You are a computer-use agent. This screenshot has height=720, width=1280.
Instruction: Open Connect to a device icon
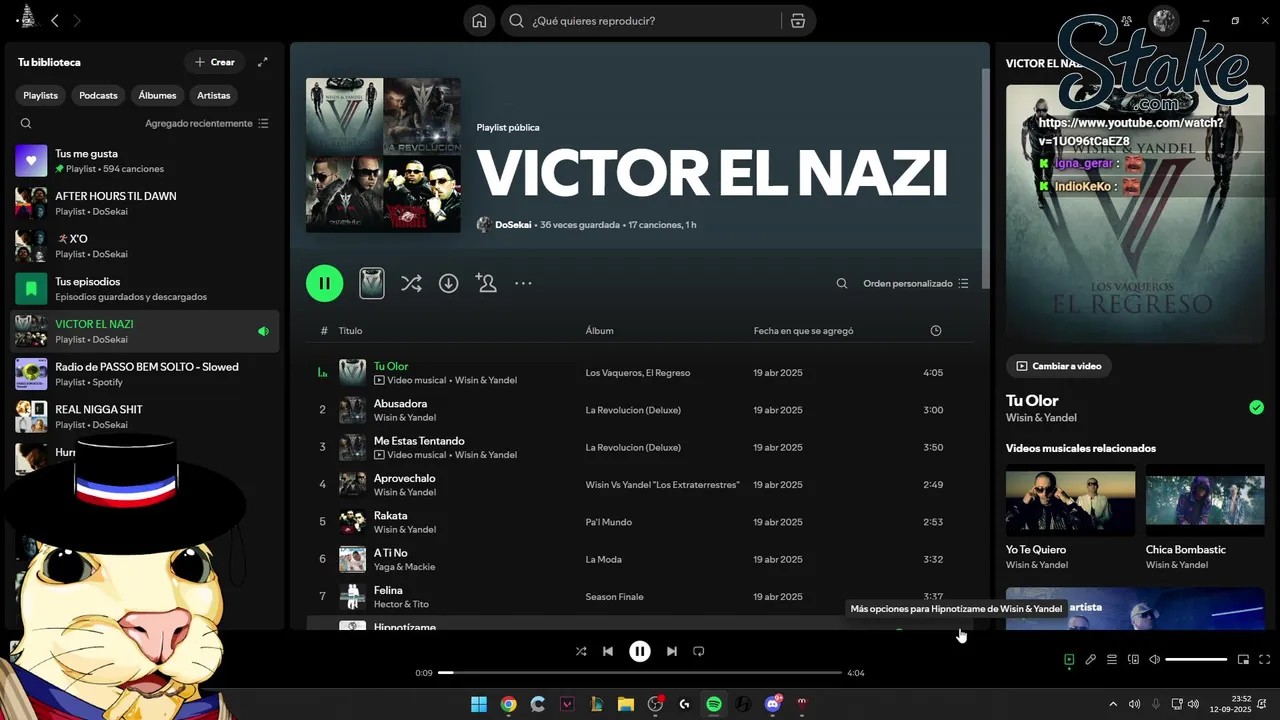(1133, 660)
